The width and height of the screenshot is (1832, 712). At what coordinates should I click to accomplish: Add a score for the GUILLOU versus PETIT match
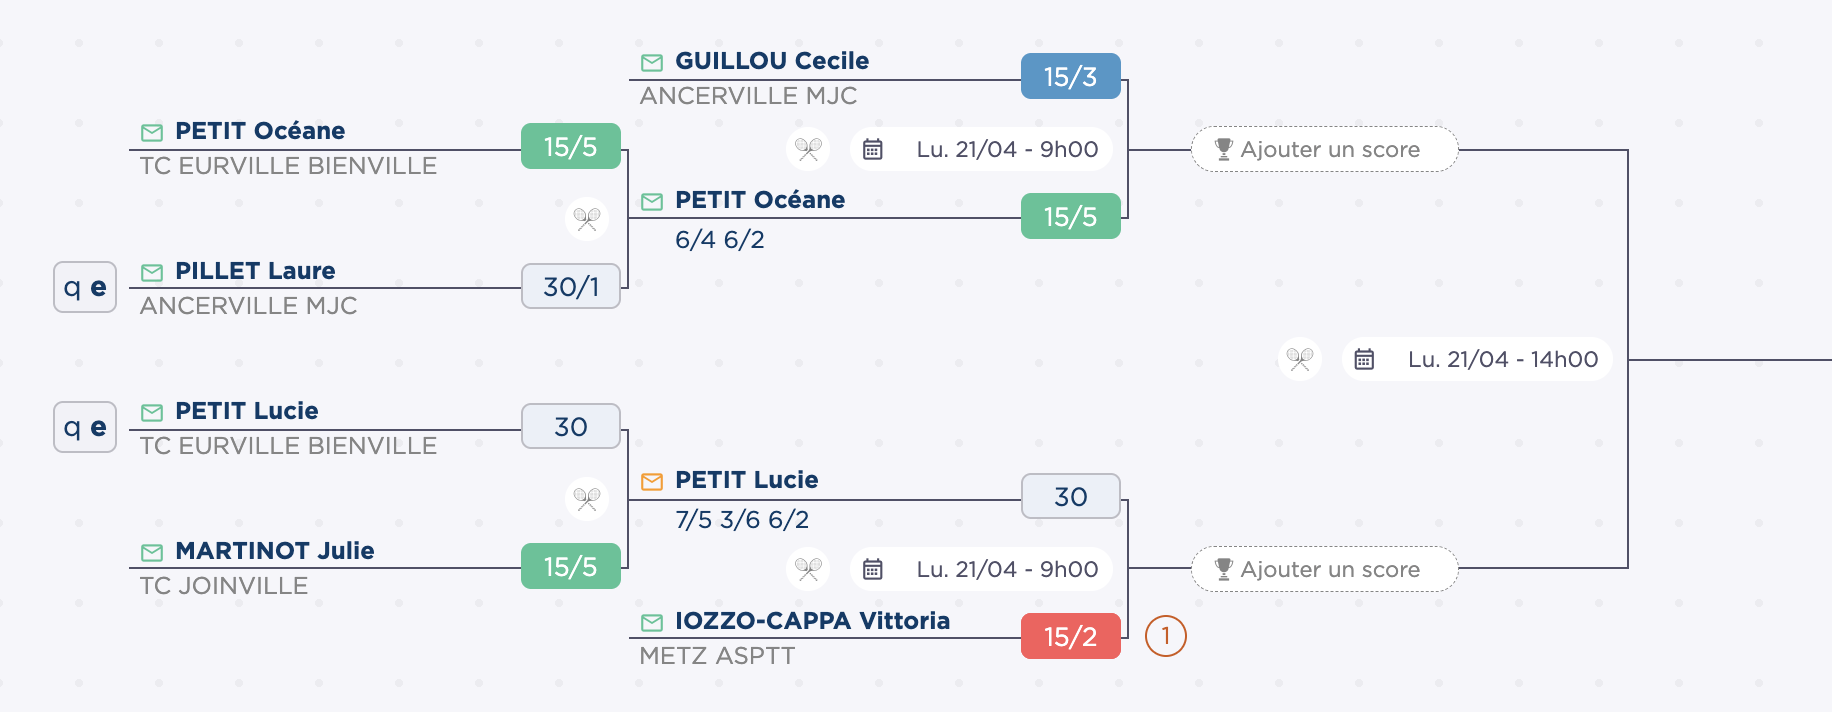click(x=1324, y=149)
